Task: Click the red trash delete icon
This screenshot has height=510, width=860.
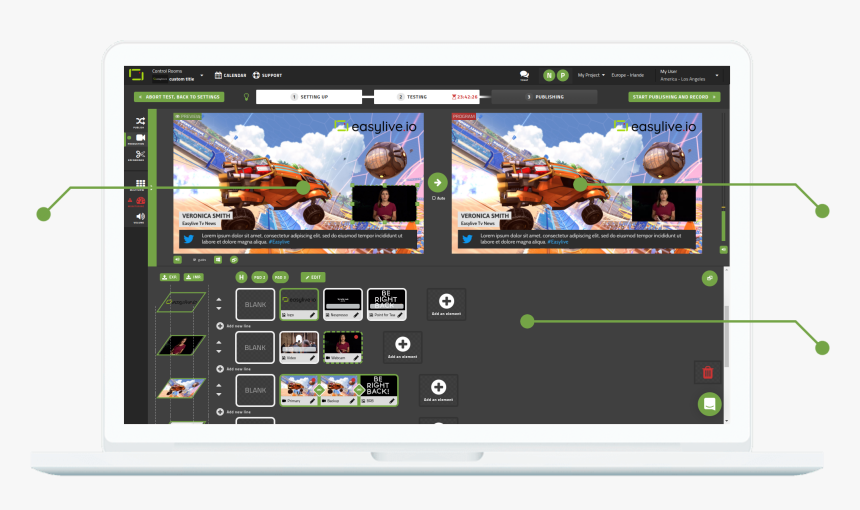Action: coord(708,372)
